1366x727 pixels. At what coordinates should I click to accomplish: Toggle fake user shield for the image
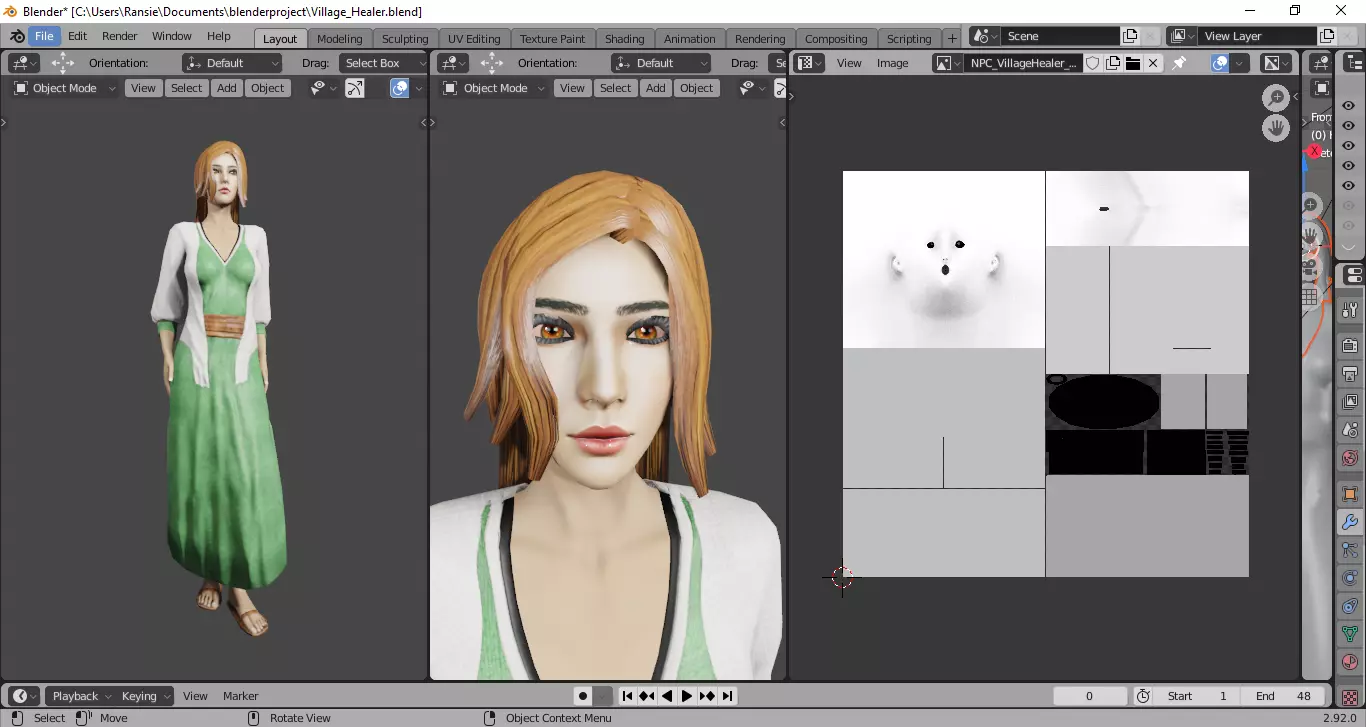[1093, 63]
